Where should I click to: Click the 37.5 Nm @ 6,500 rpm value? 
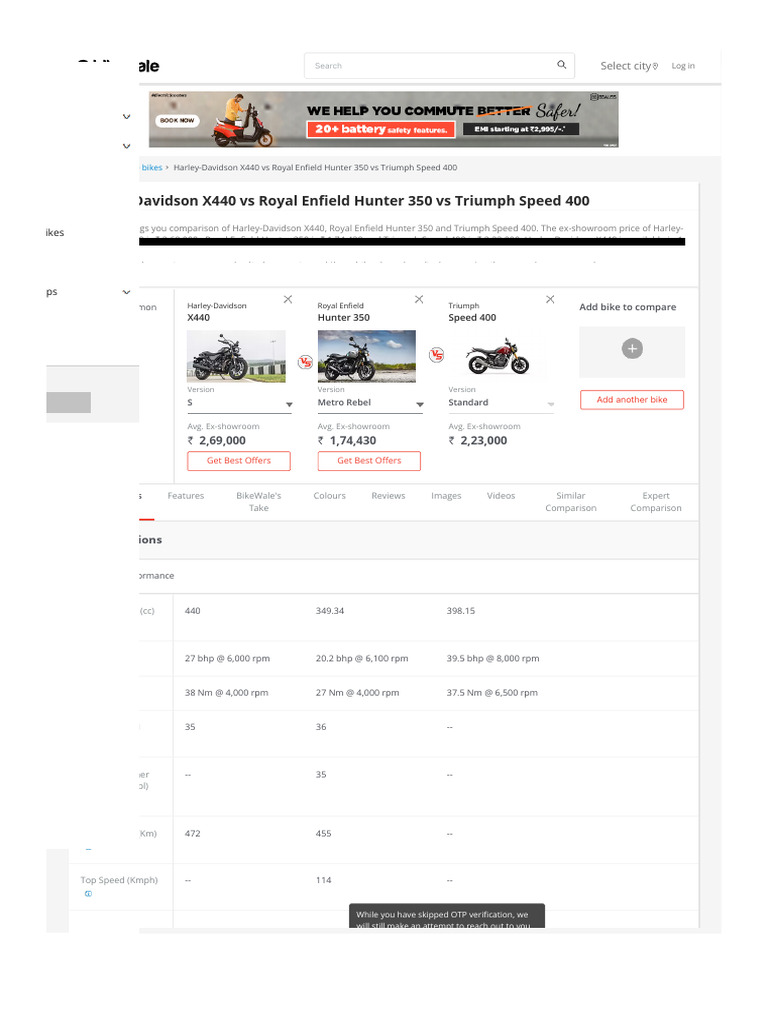point(492,692)
